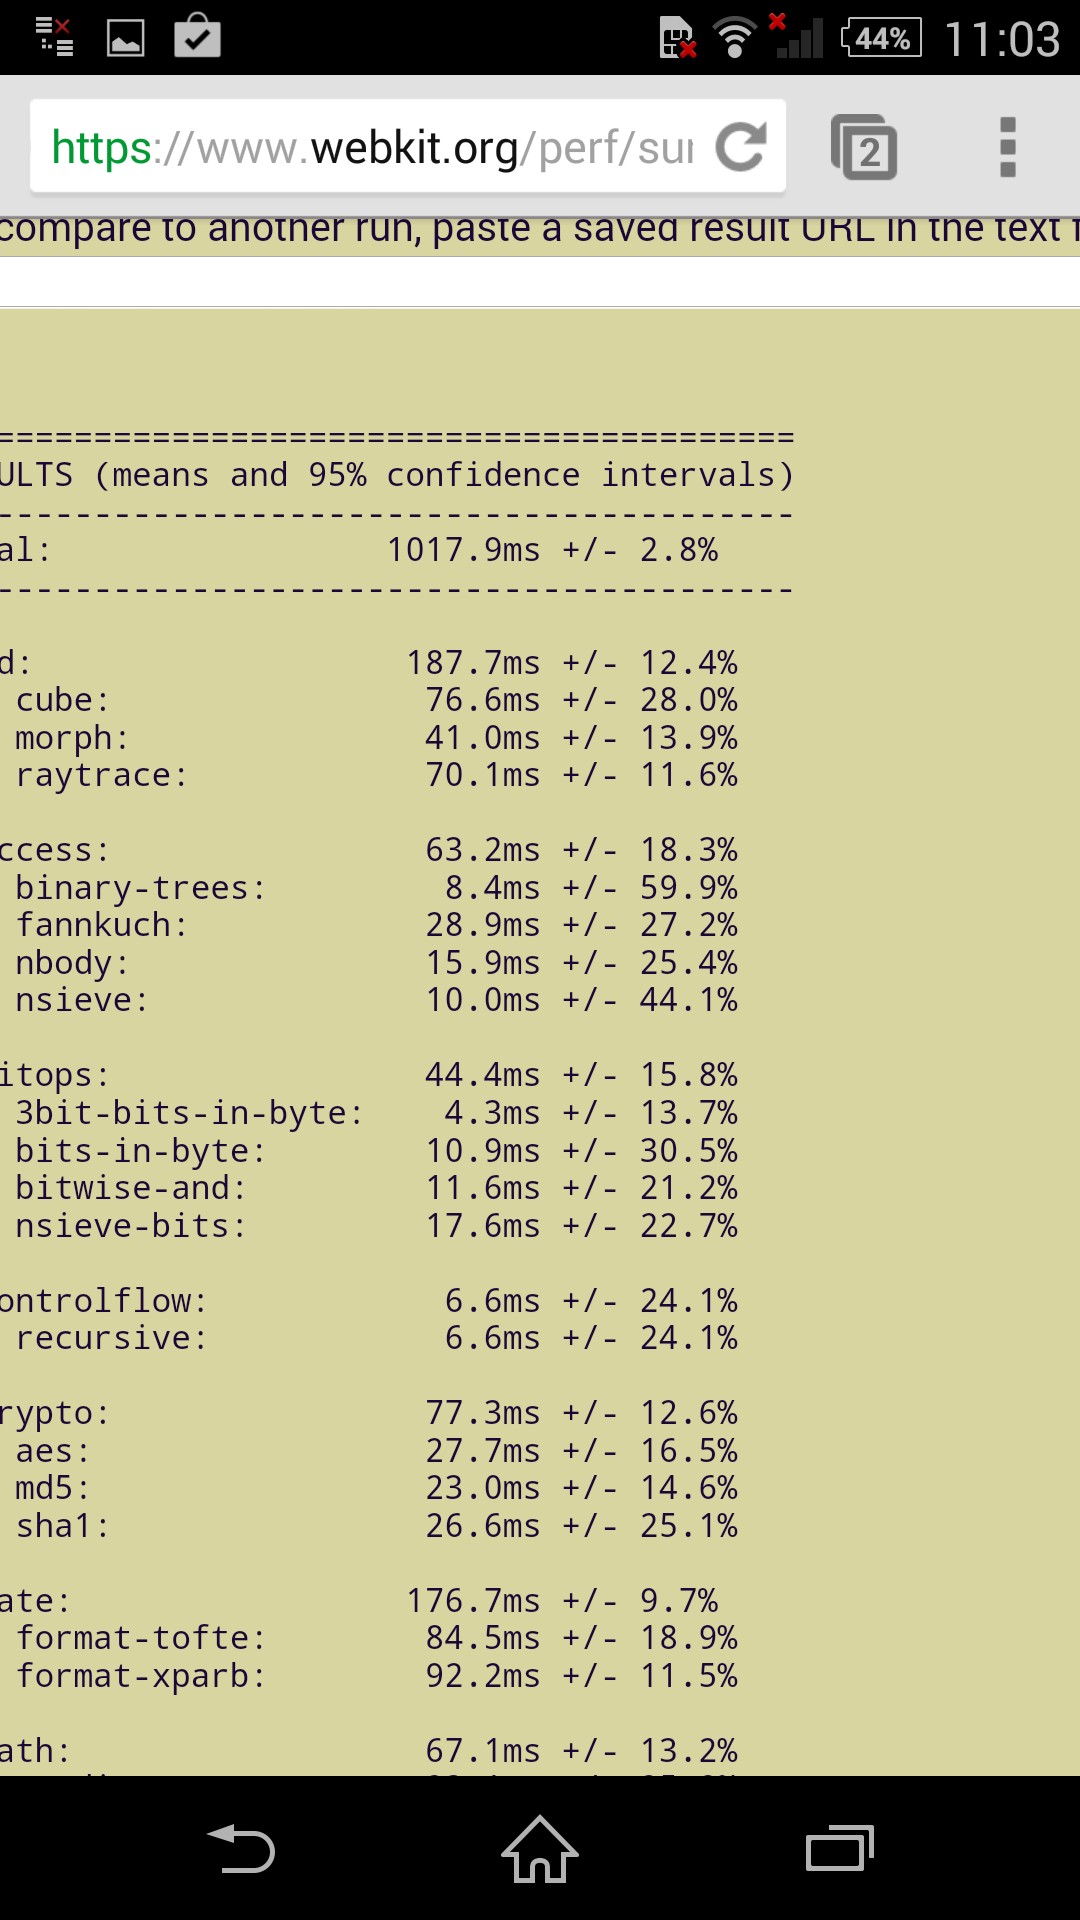This screenshot has width=1080, height=1920.
Task: Click the 1017.9ms total result value
Action: pos(463,550)
